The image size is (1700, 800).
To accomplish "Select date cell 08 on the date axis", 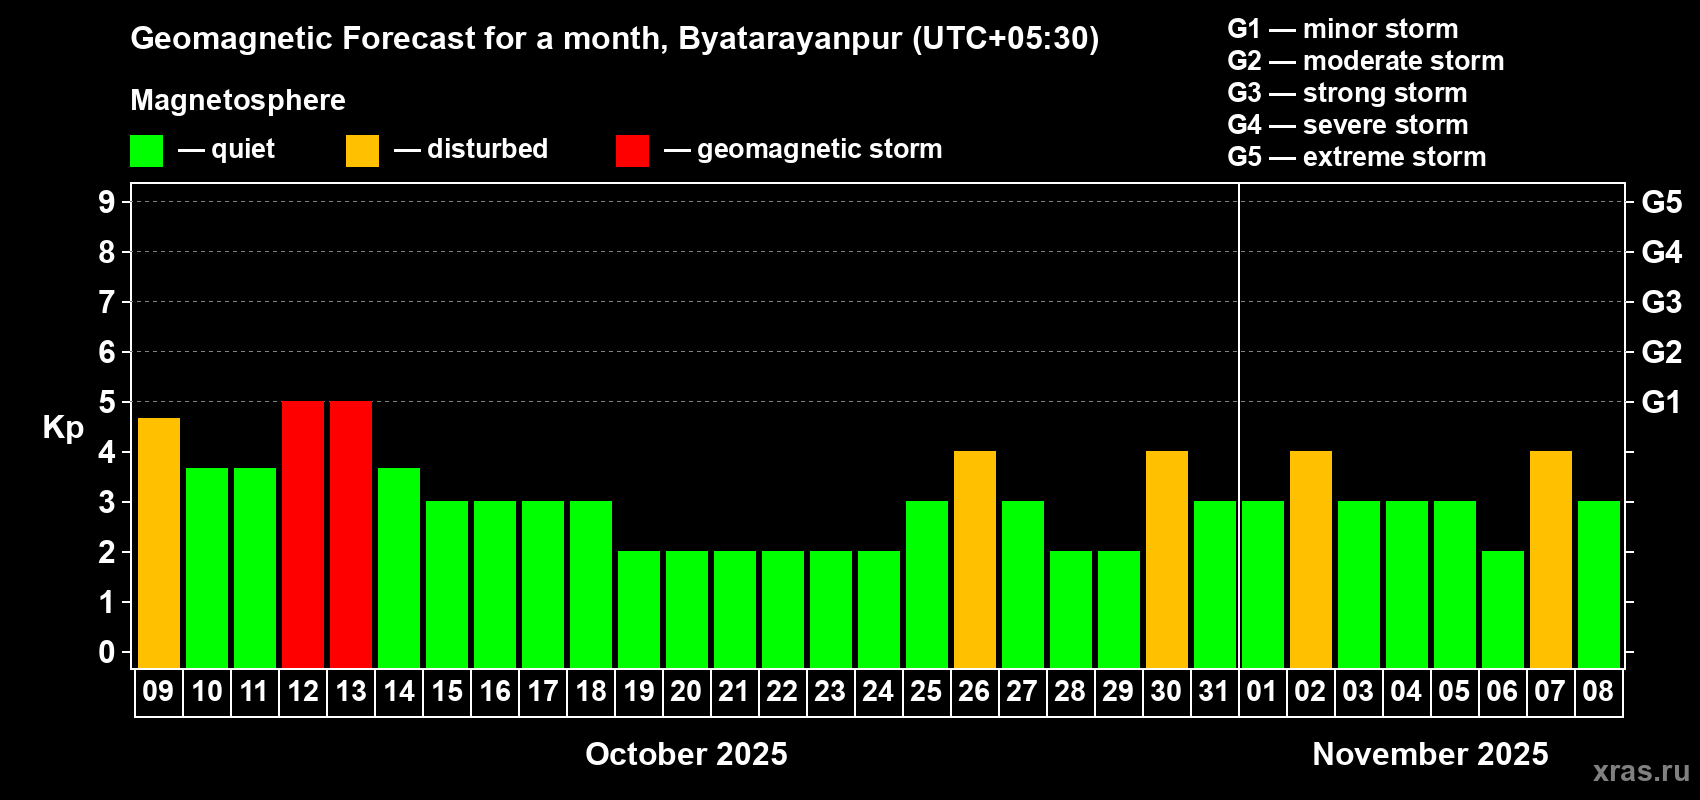I will [x=1599, y=692].
